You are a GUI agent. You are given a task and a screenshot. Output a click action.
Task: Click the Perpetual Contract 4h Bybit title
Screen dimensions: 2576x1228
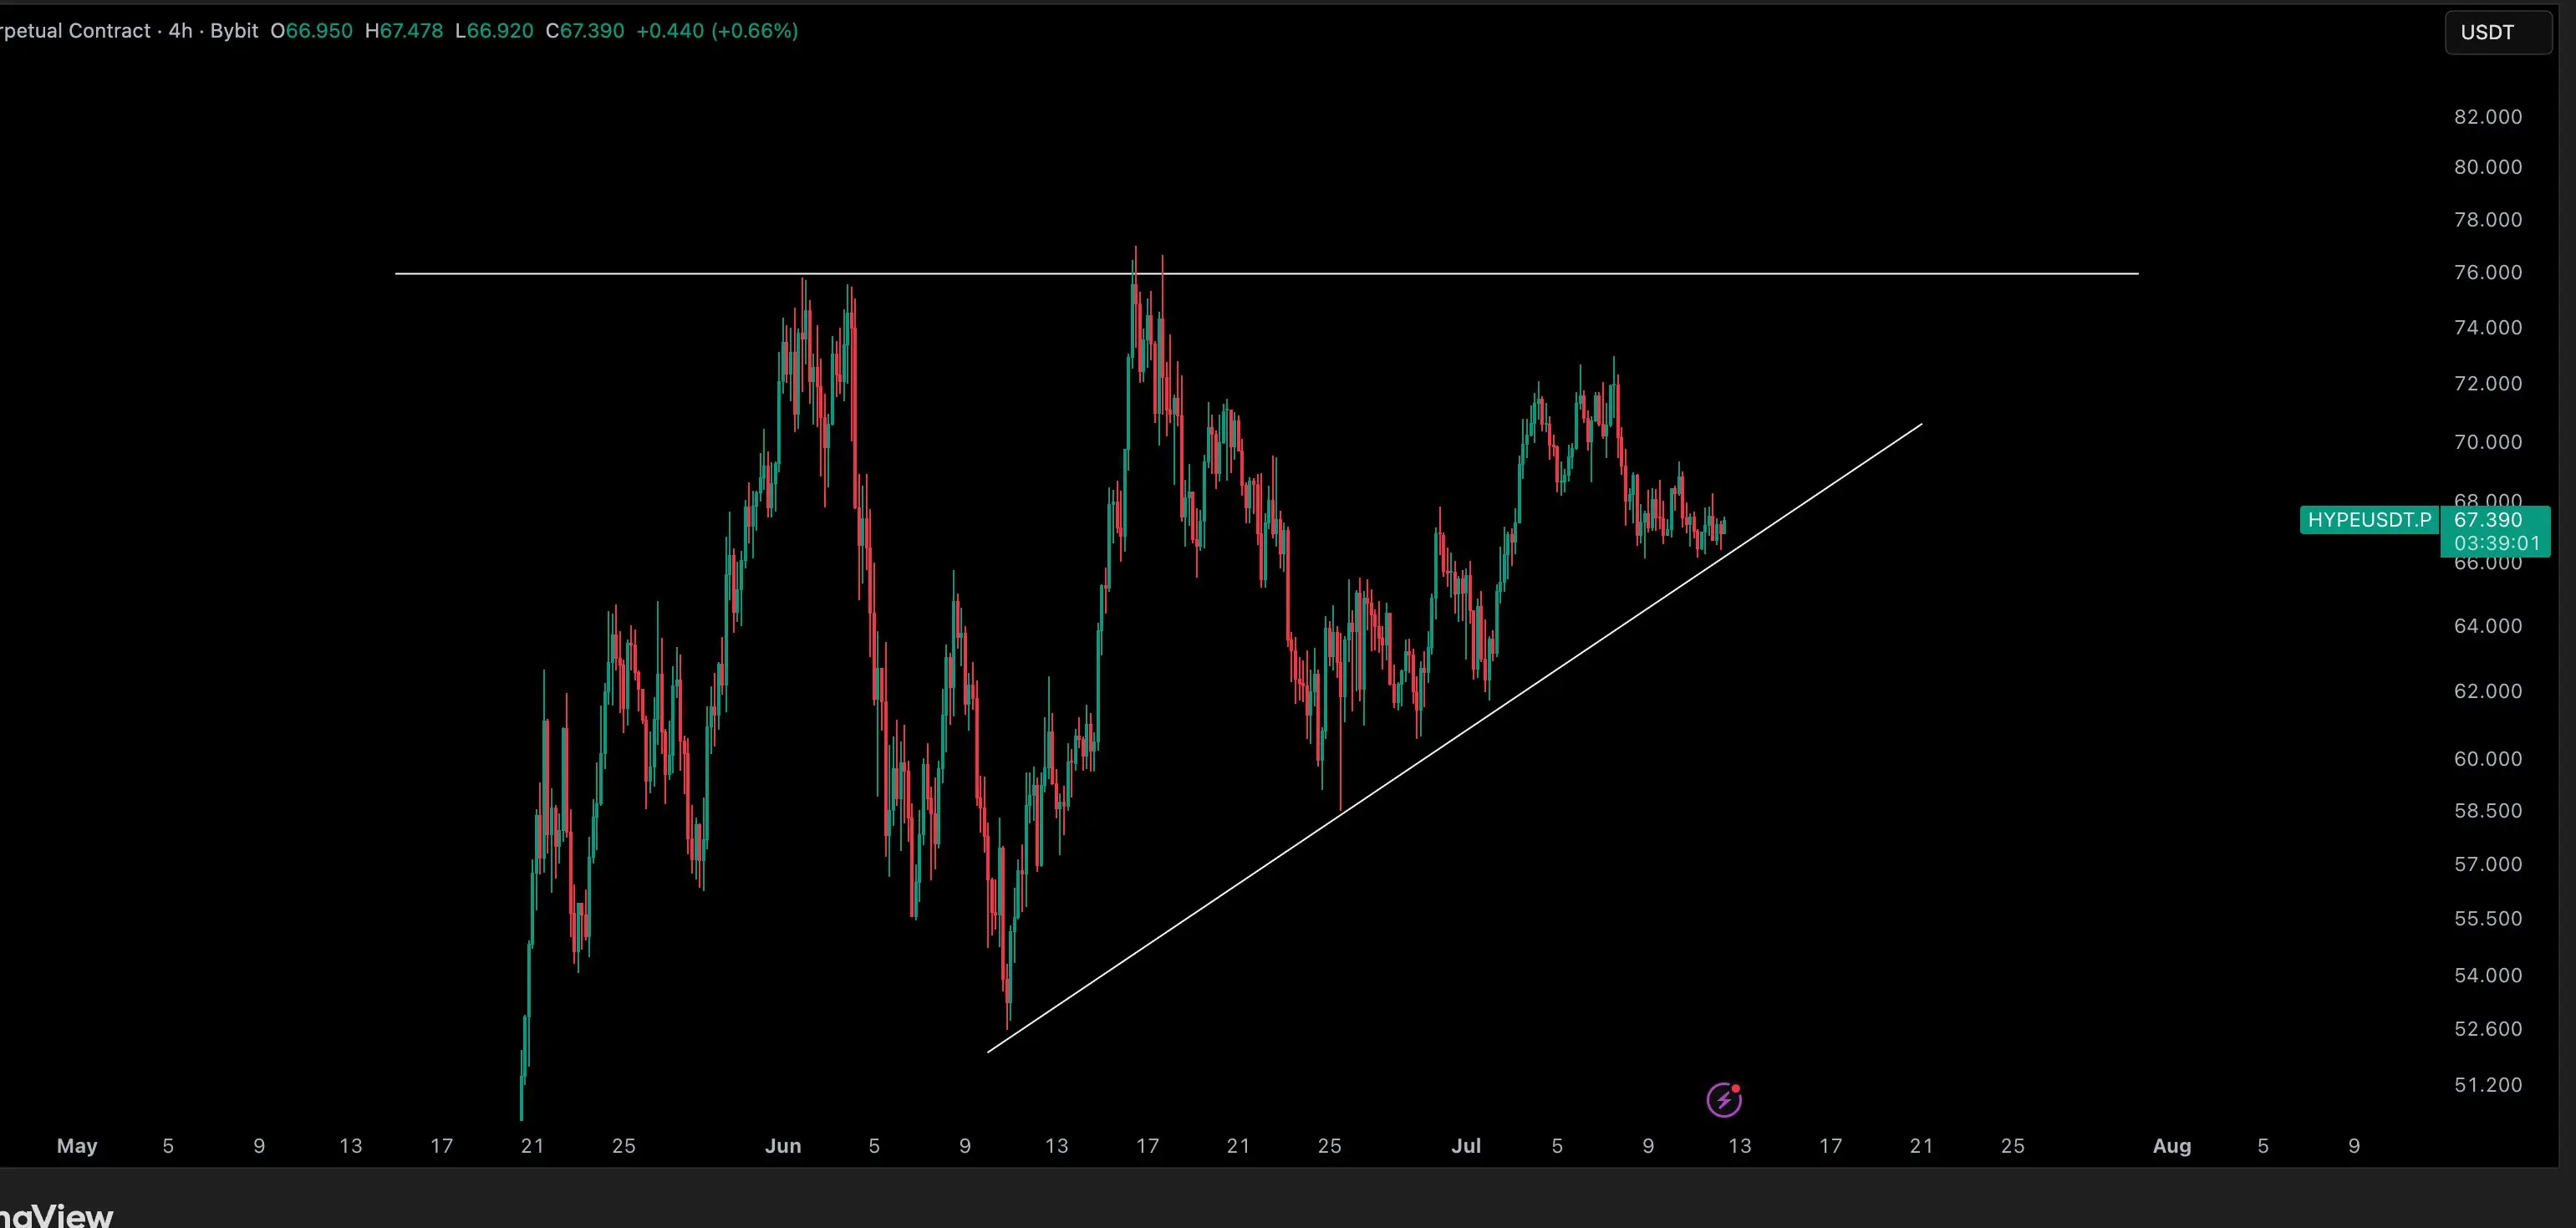coord(129,31)
